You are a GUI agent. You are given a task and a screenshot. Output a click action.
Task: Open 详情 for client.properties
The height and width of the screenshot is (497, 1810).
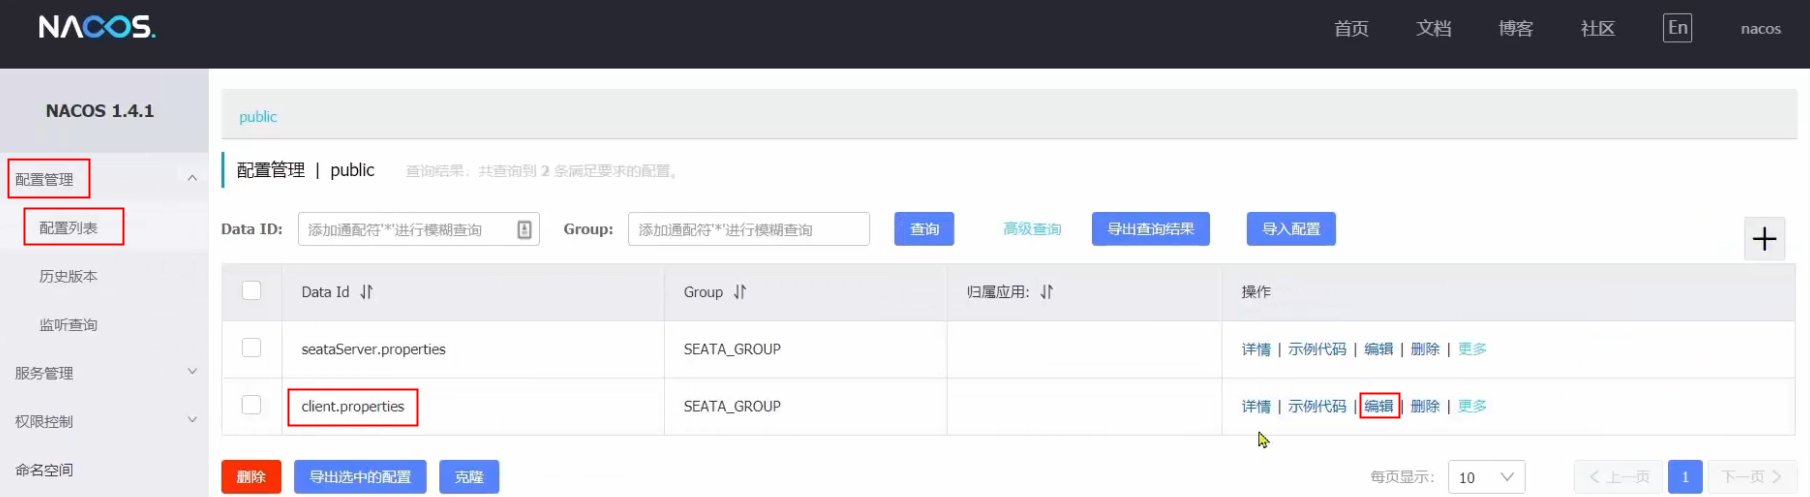coord(1256,406)
